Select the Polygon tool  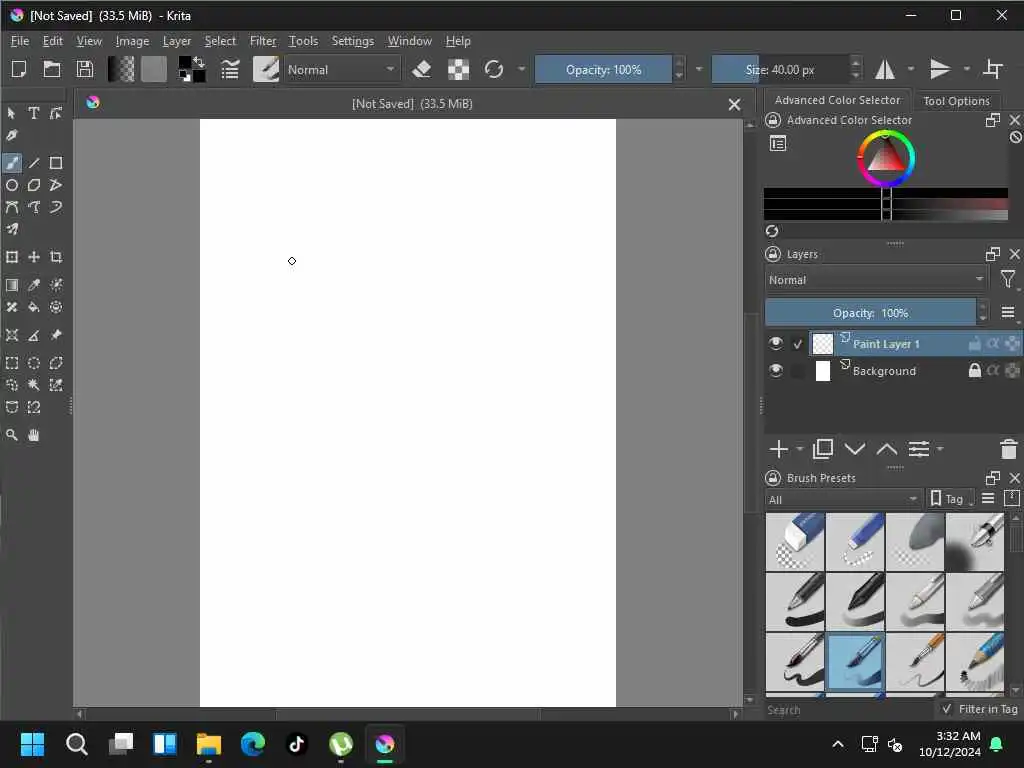34,185
